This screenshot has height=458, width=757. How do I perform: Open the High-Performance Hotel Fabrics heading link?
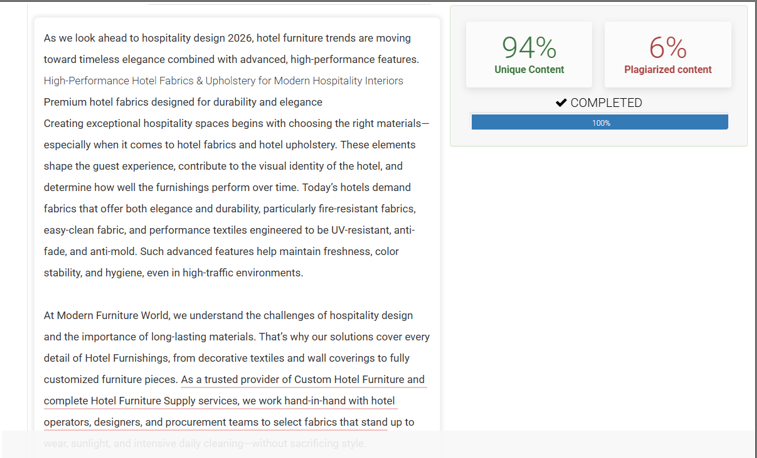pos(223,81)
